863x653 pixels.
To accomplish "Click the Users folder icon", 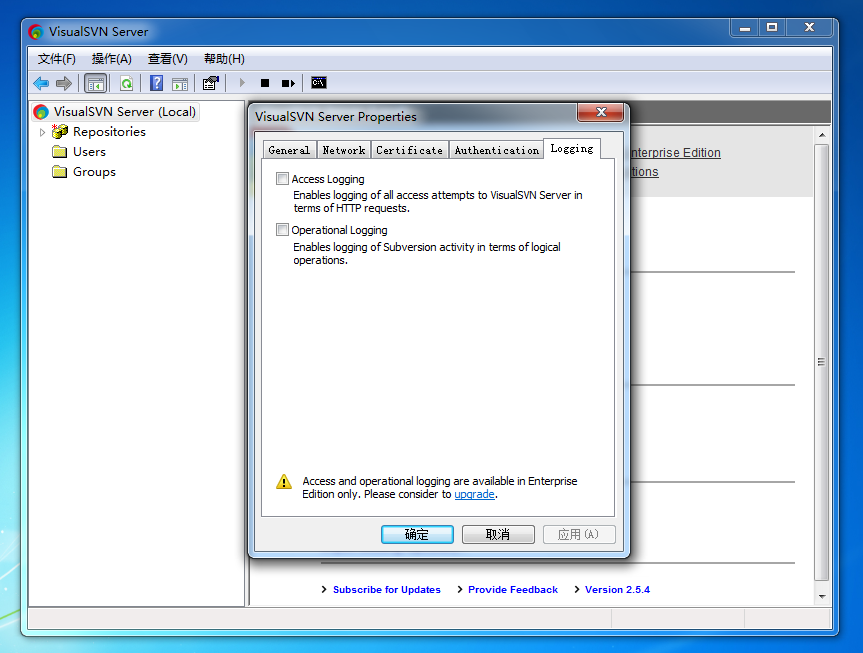I will click(x=59, y=151).
